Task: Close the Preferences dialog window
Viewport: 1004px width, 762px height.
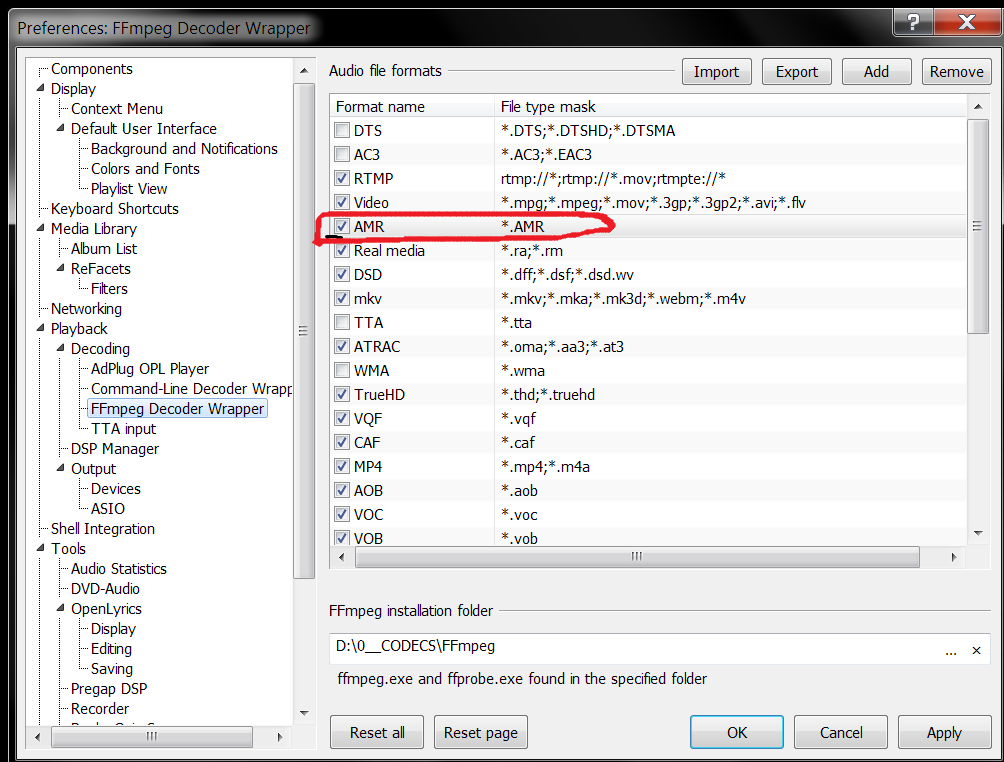Action: coord(963,23)
